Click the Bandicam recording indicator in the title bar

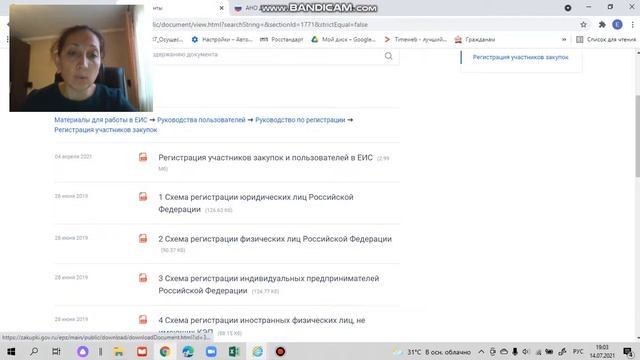pos(568,8)
